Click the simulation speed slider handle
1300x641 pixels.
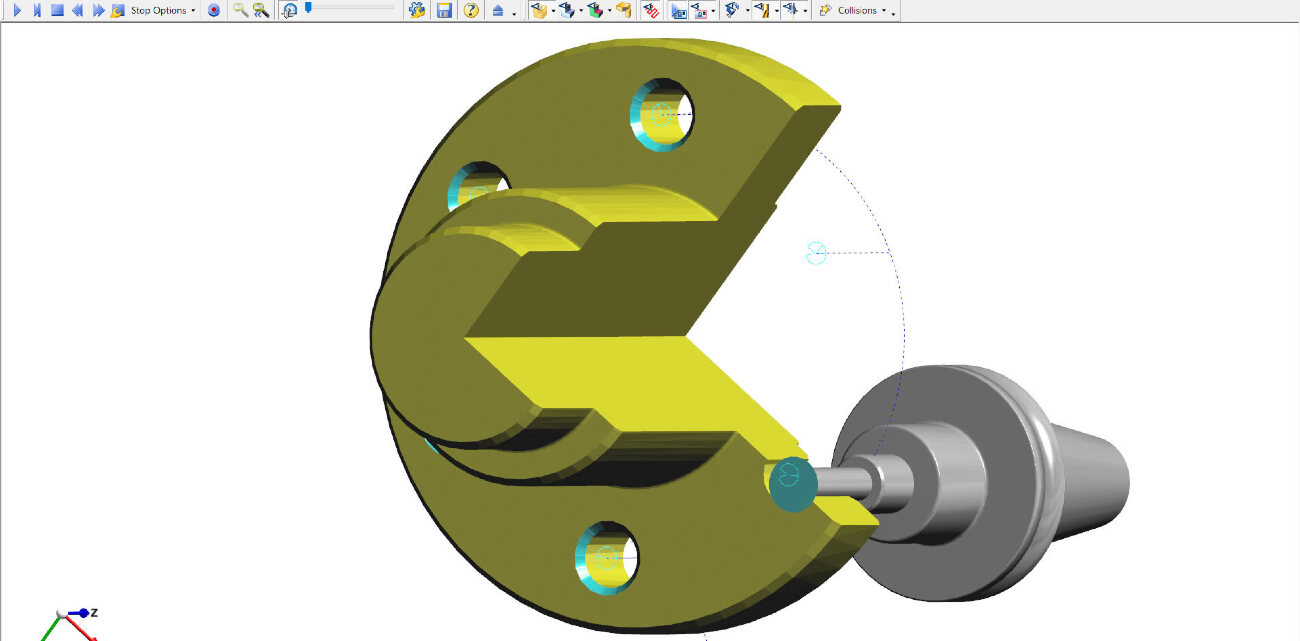(308, 7)
